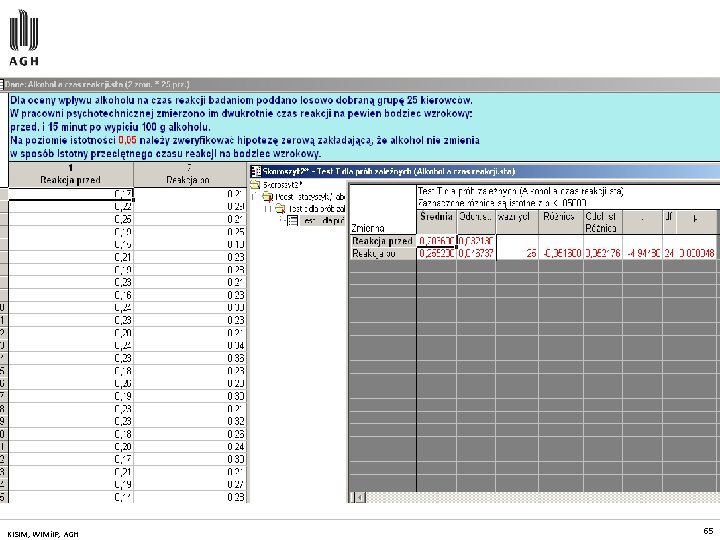
Task: Click the difference cell -0,051600
Action: 561,253
